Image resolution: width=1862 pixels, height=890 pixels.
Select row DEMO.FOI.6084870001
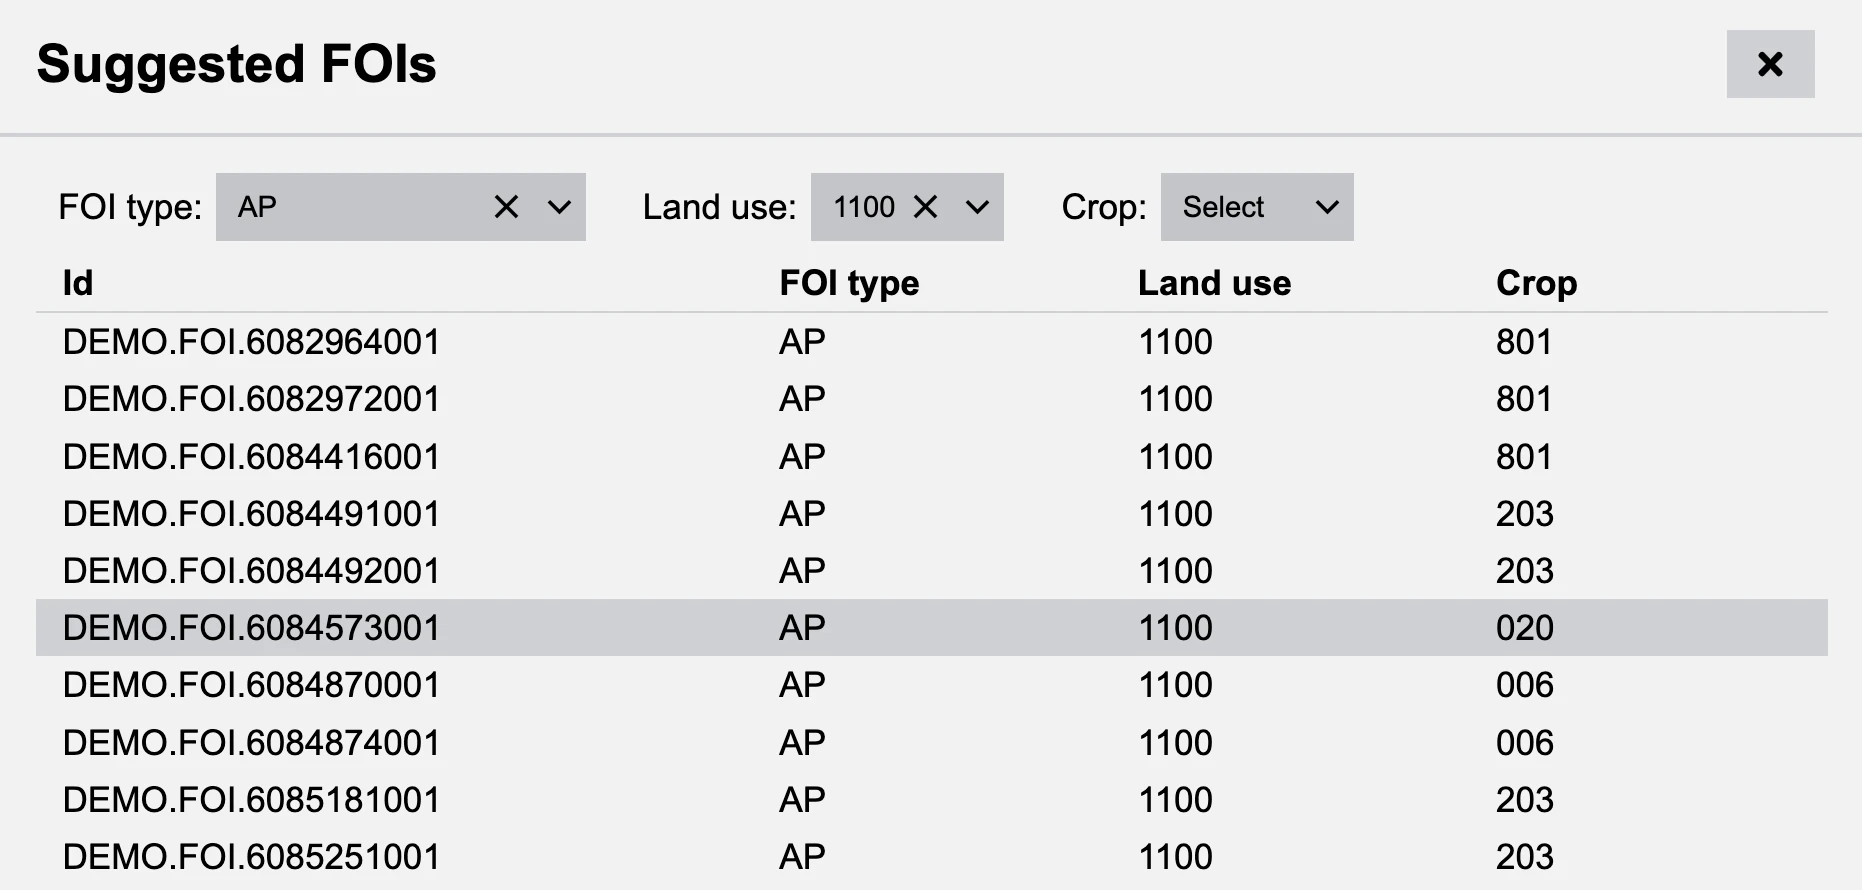click(x=251, y=685)
